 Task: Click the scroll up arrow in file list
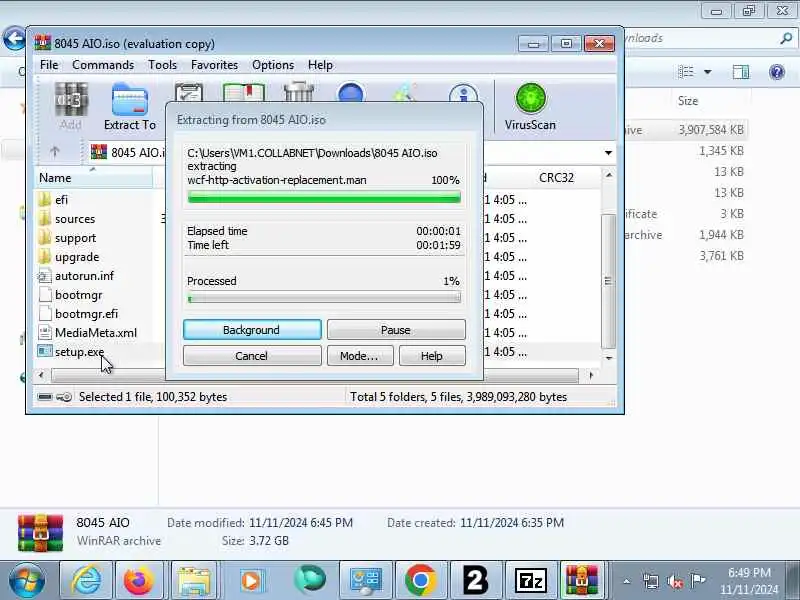click(x=608, y=175)
